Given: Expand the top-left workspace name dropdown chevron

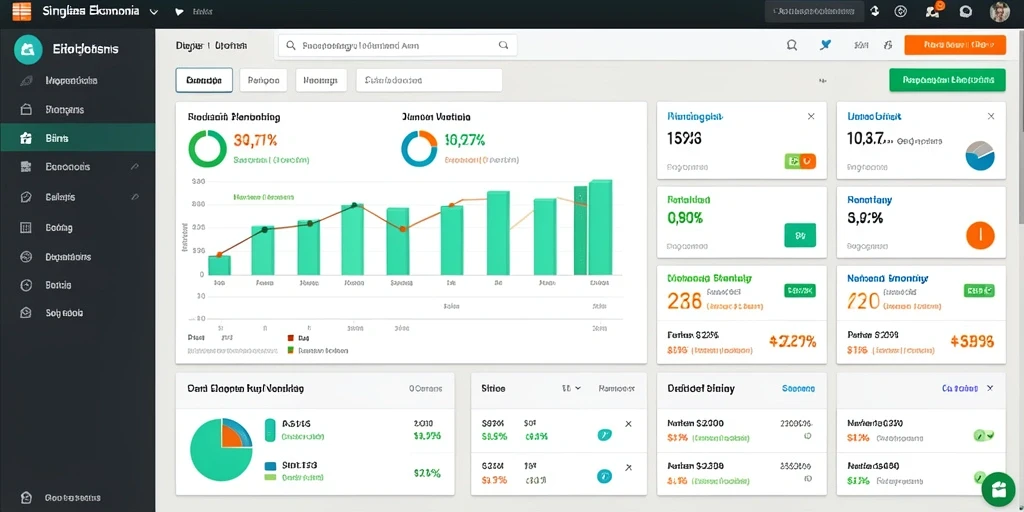Looking at the screenshot, I should (x=154, y=12).
